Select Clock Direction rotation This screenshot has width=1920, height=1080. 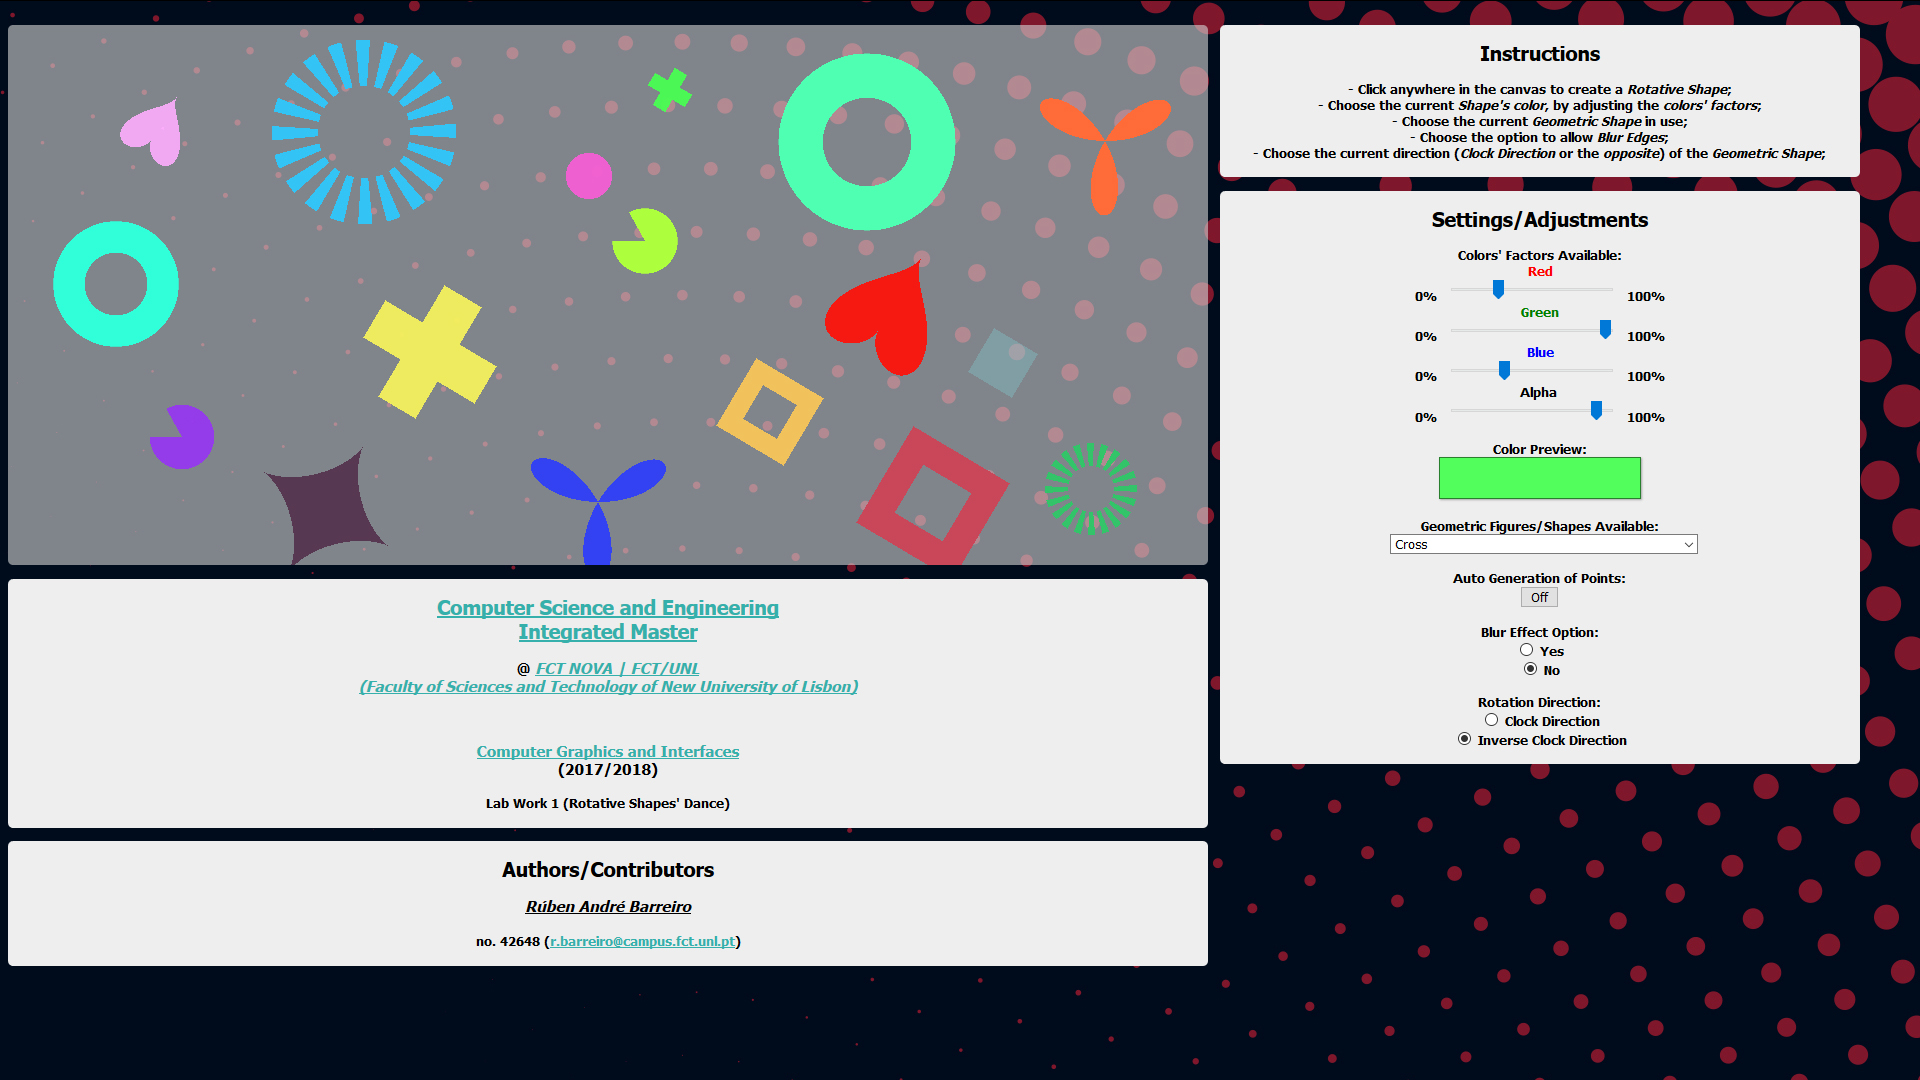click(1491, 720)
